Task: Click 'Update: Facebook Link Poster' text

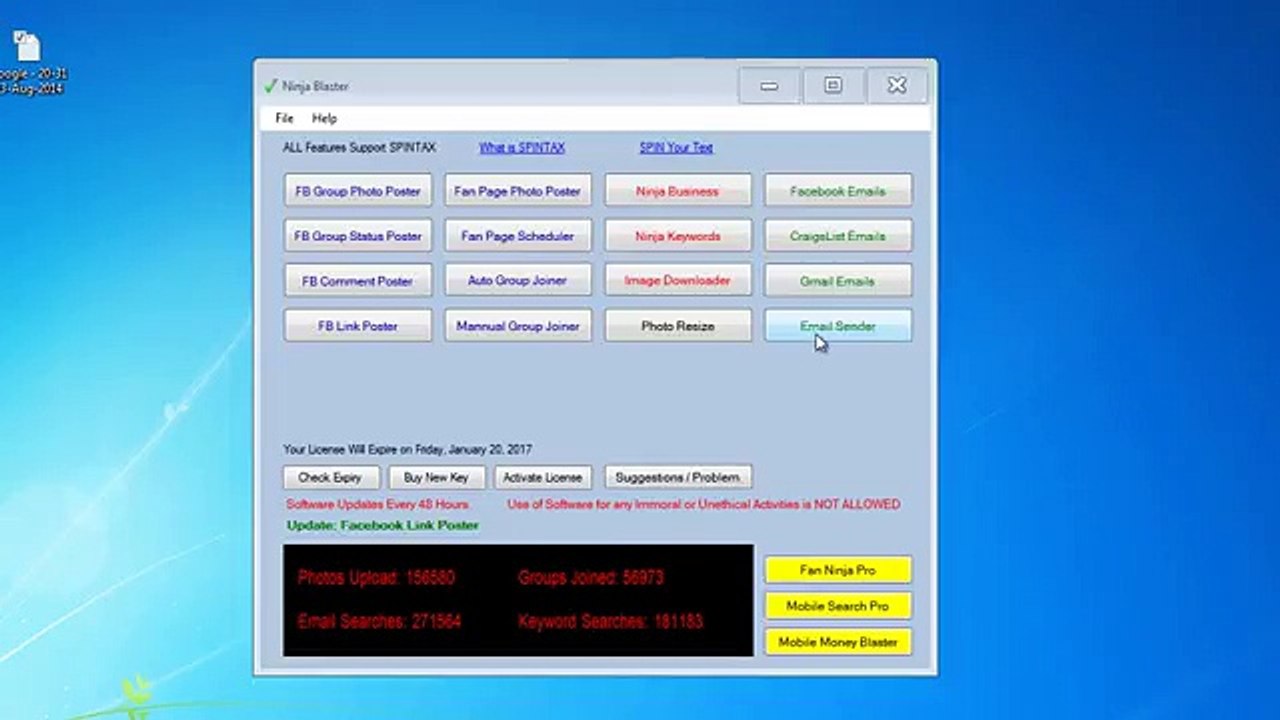Action: coord(383,526)
